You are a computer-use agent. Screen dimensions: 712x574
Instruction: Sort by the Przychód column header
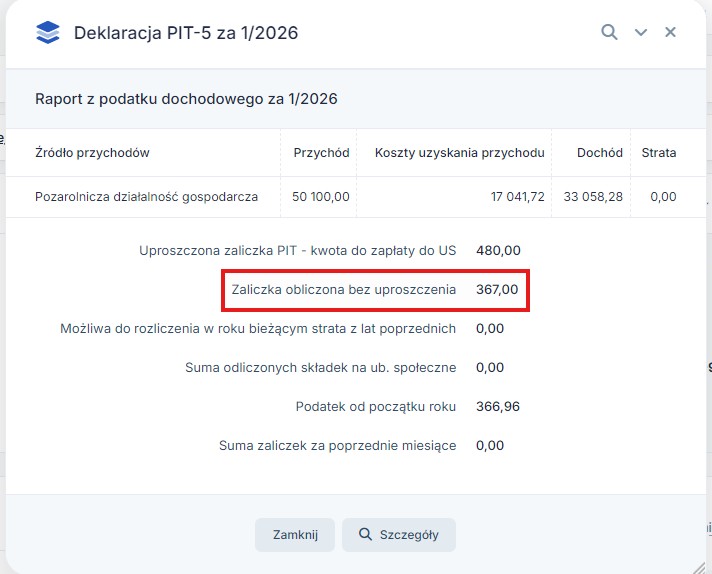(x=321, y=153)
